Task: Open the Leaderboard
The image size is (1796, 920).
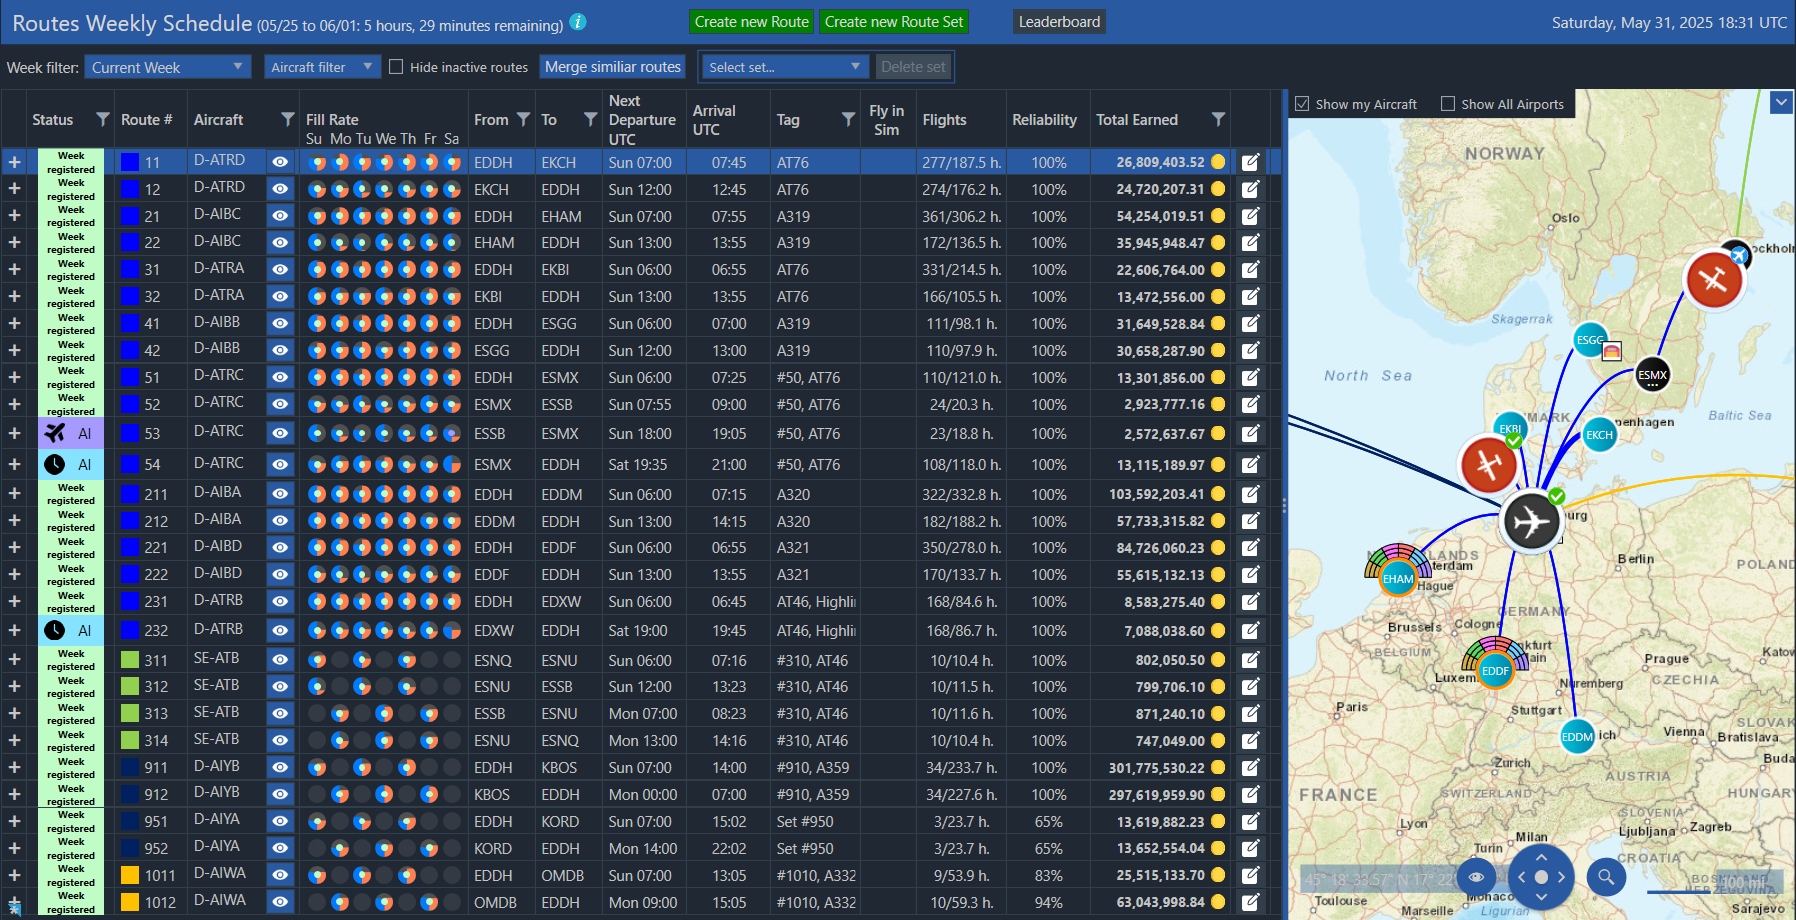Action: (1059, 22)
